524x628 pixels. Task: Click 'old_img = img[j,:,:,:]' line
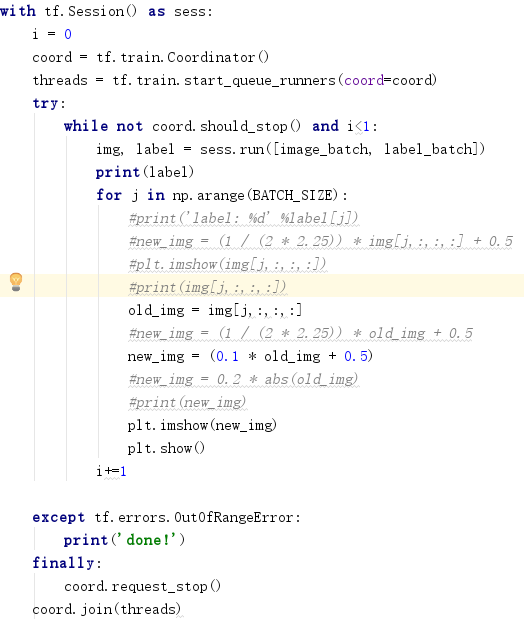(215, 310)
